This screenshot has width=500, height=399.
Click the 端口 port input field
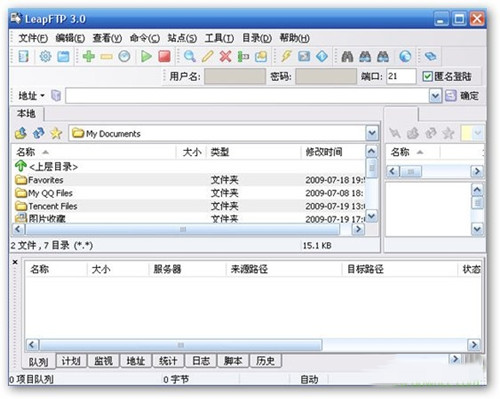pyautogui.click(x=401, y=77)
